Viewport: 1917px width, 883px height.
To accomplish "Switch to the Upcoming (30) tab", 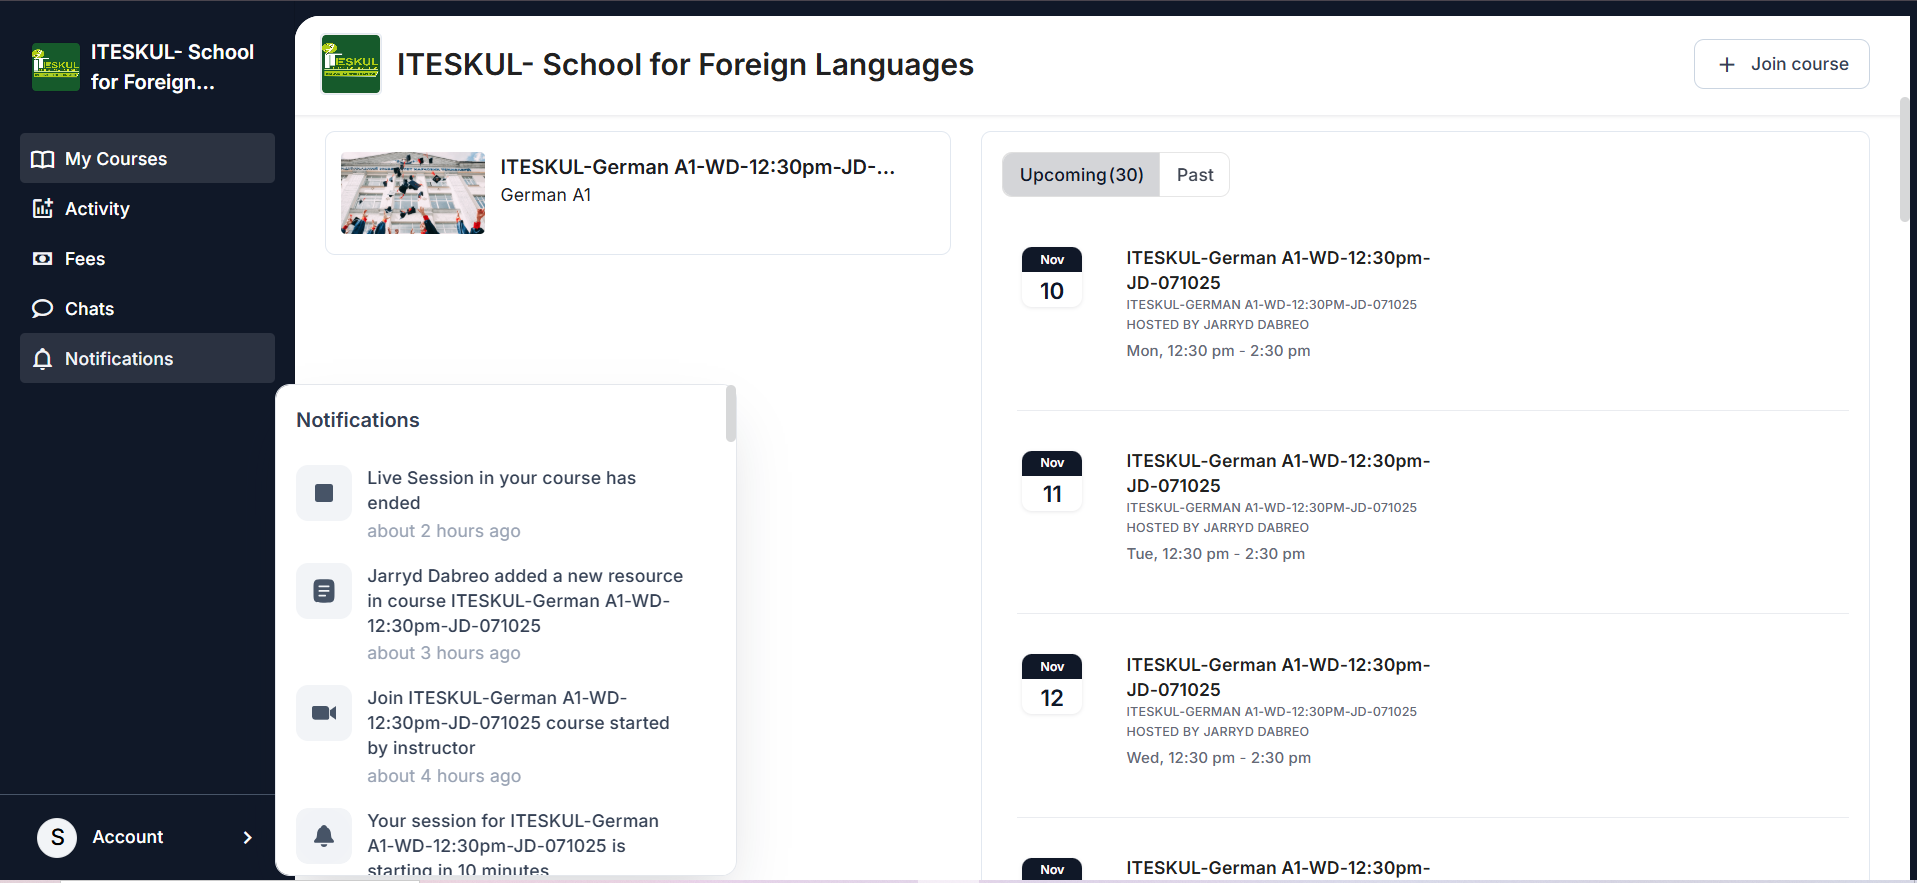I will click(1081, 175).
